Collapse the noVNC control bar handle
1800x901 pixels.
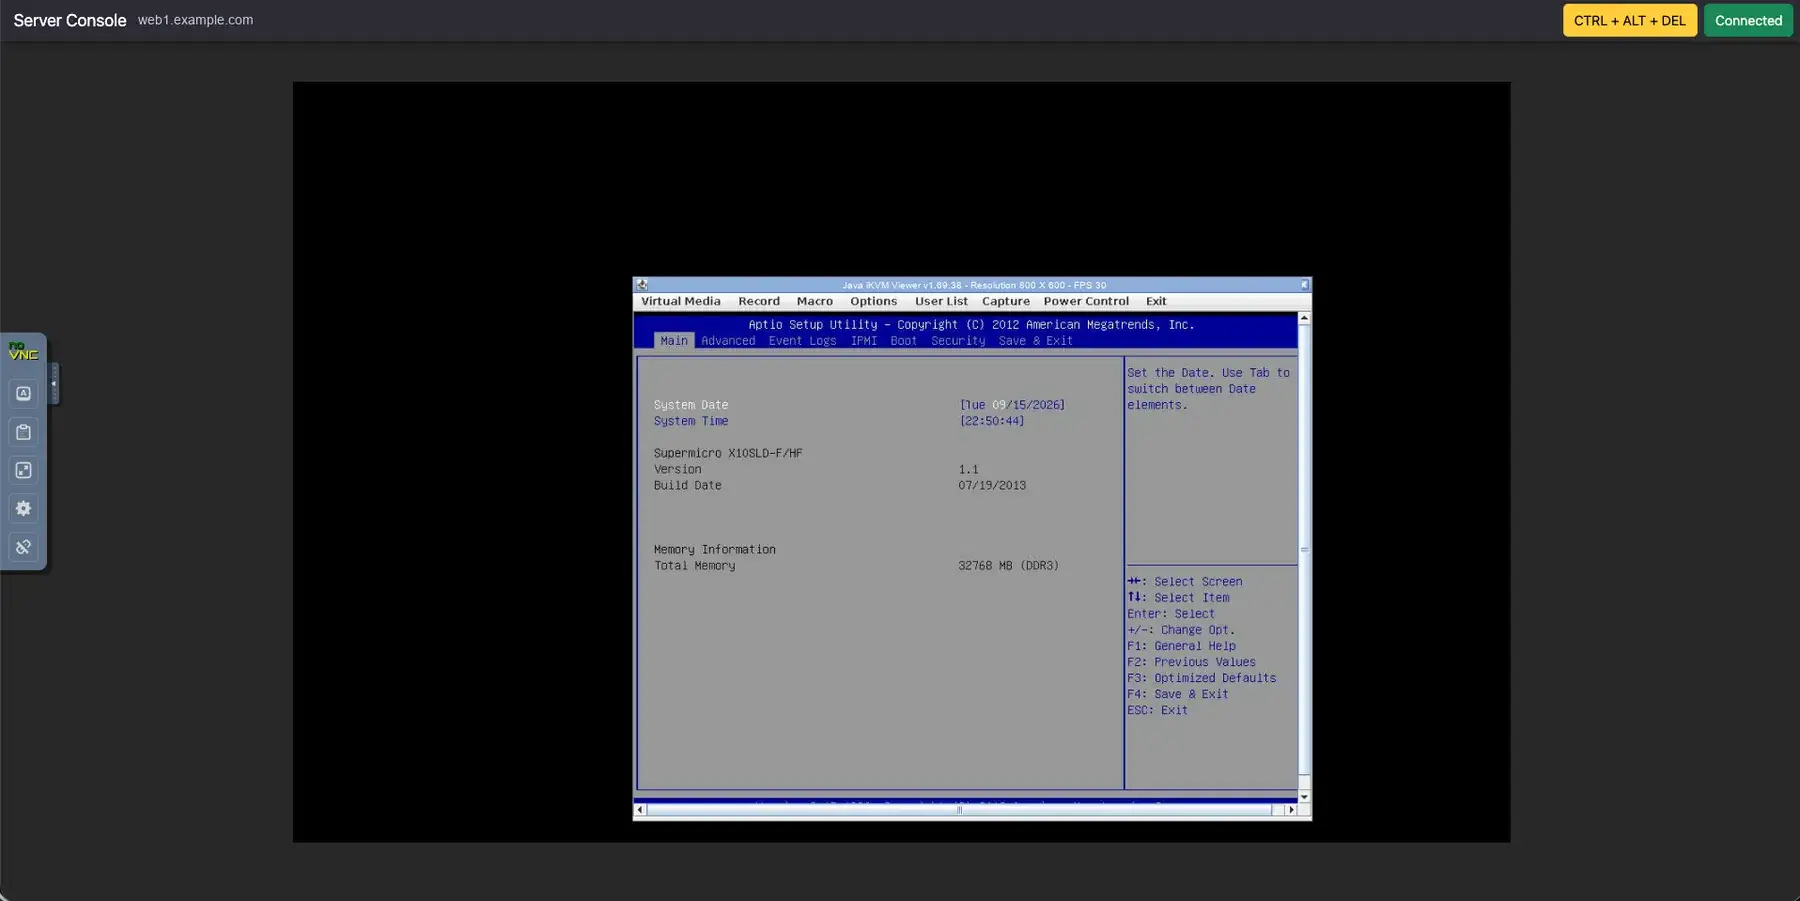(54, 383)
